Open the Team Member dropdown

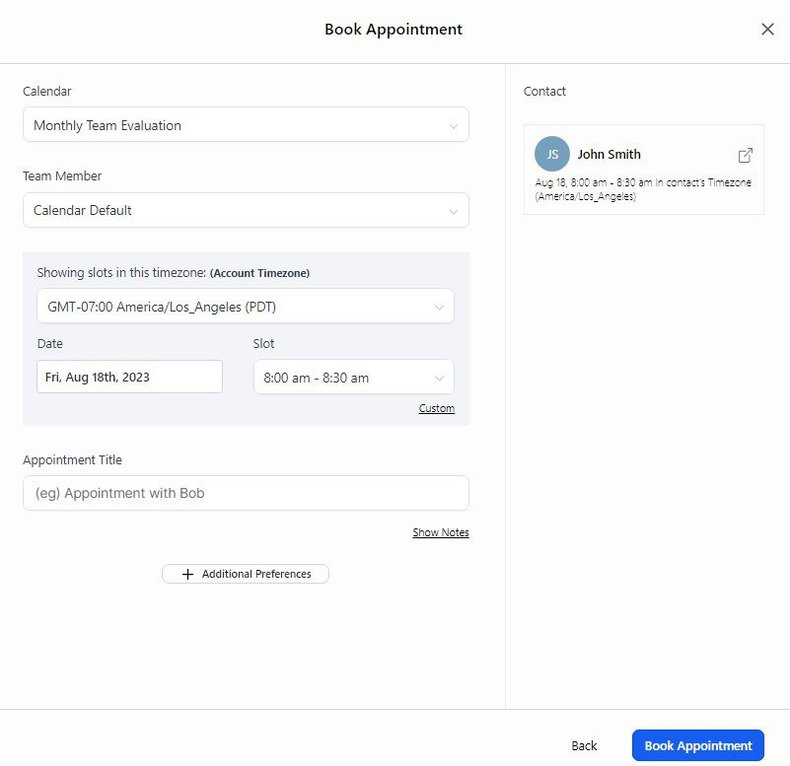pyautogui.click(x=246, y=210)
